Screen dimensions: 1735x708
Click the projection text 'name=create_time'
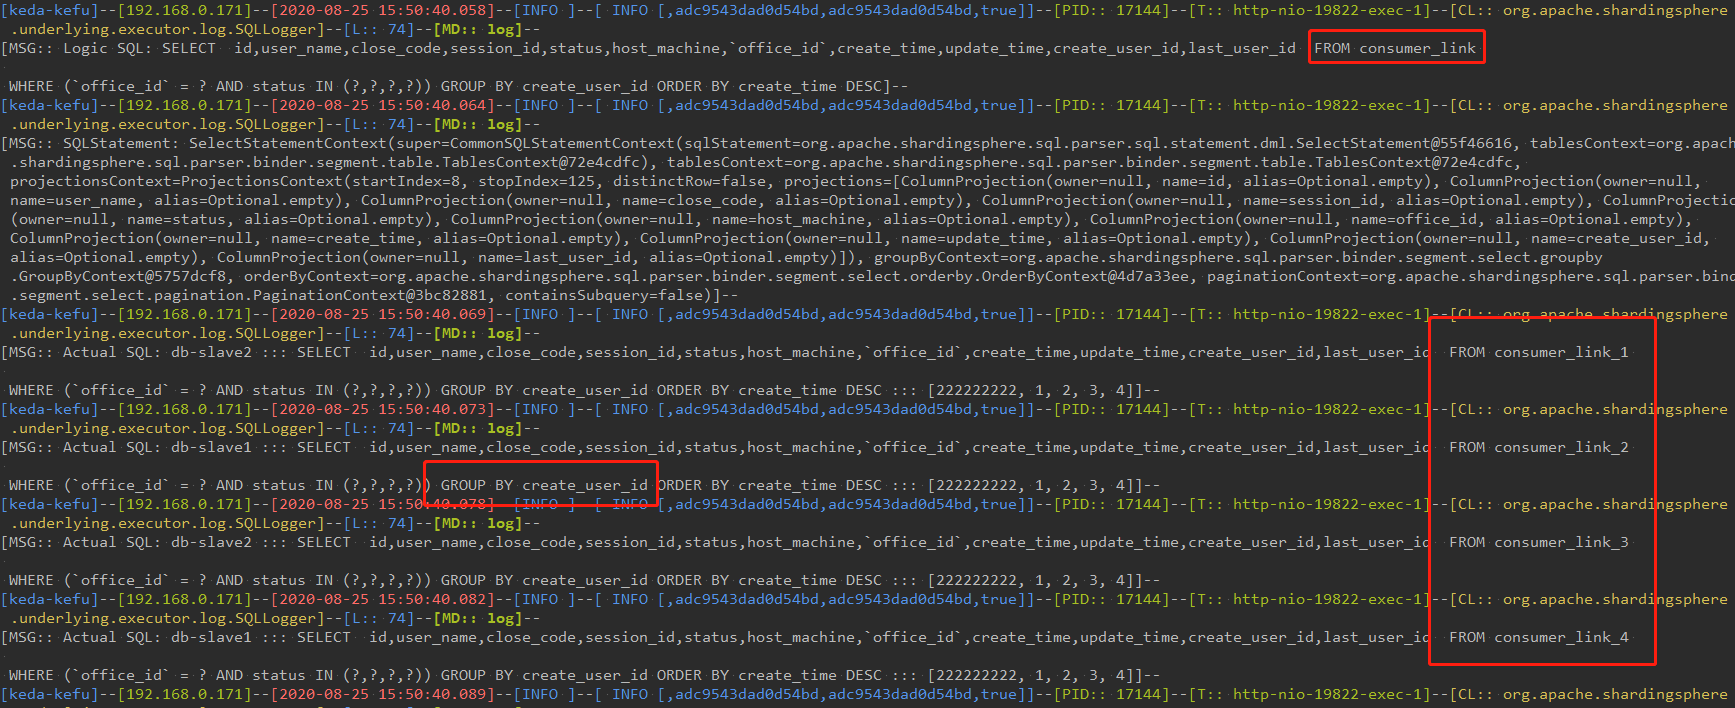pyautogui.click(x=343, y=238)
